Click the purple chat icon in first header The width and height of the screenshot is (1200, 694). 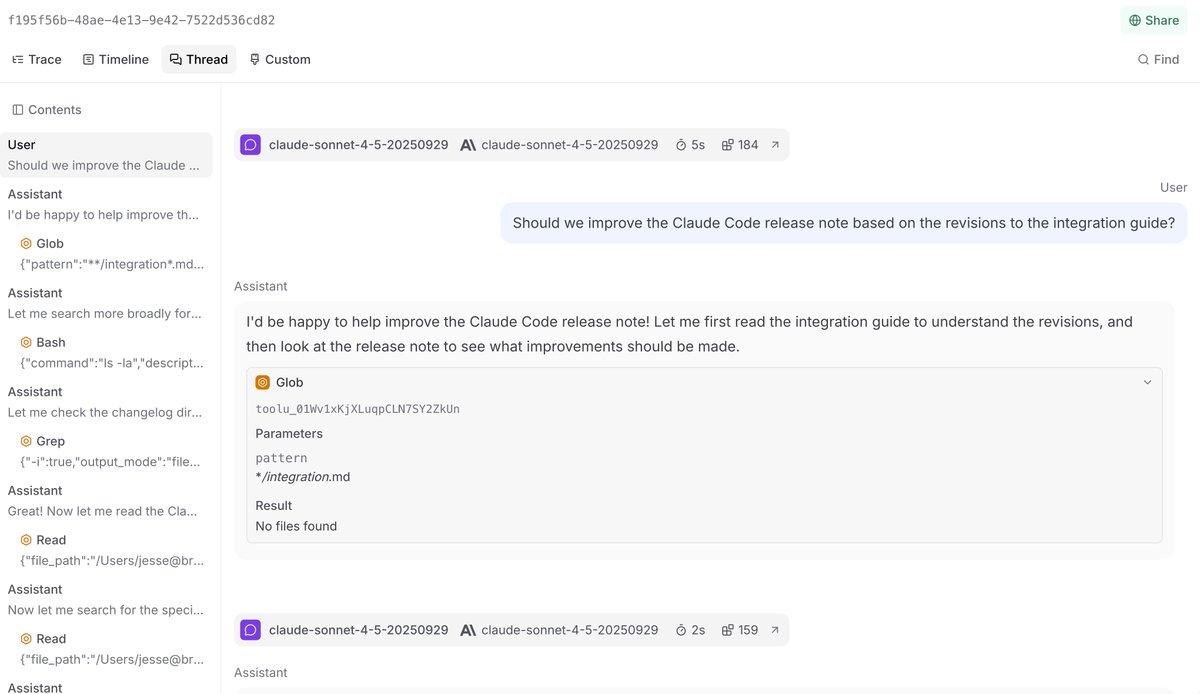pyautogui.click(x=251, y=145)
